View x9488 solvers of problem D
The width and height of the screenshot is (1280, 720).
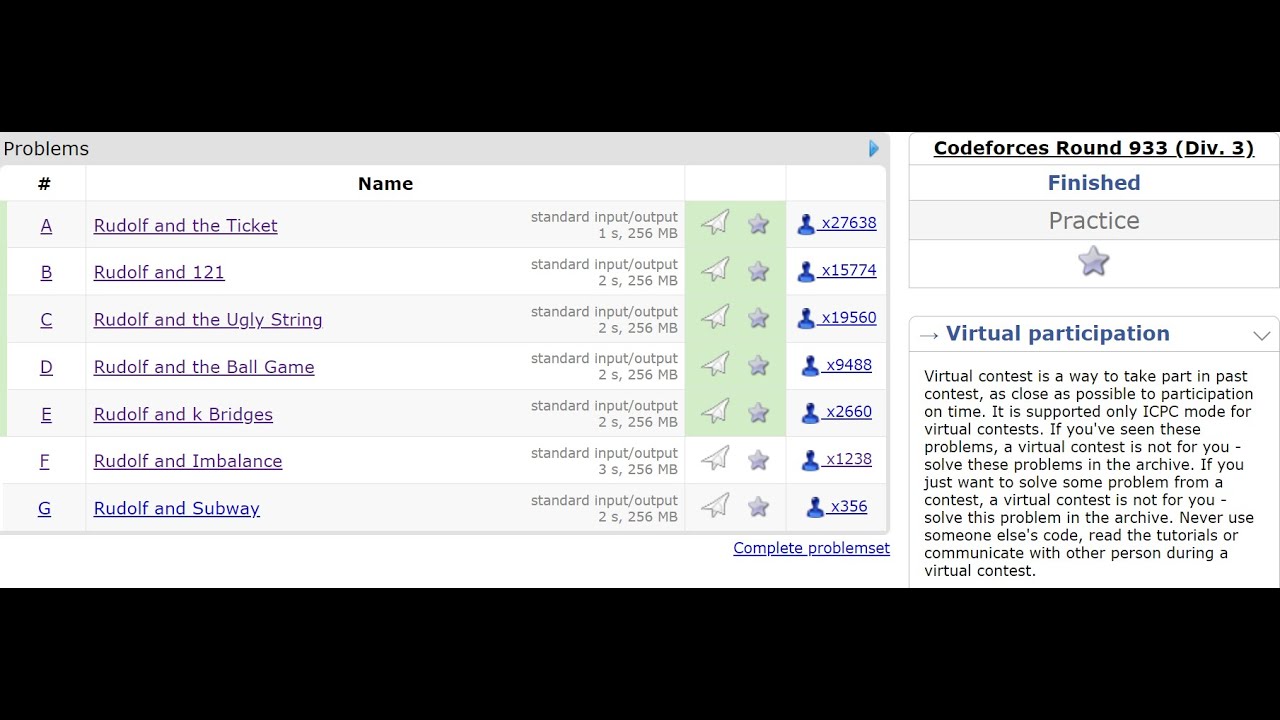click(x=837, y=365)
